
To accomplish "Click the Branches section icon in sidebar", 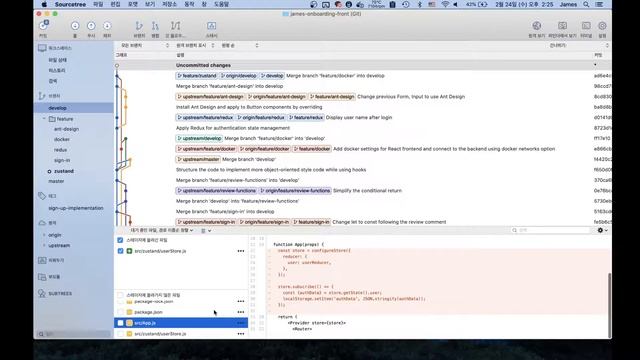I will click(x=42, y=96).
